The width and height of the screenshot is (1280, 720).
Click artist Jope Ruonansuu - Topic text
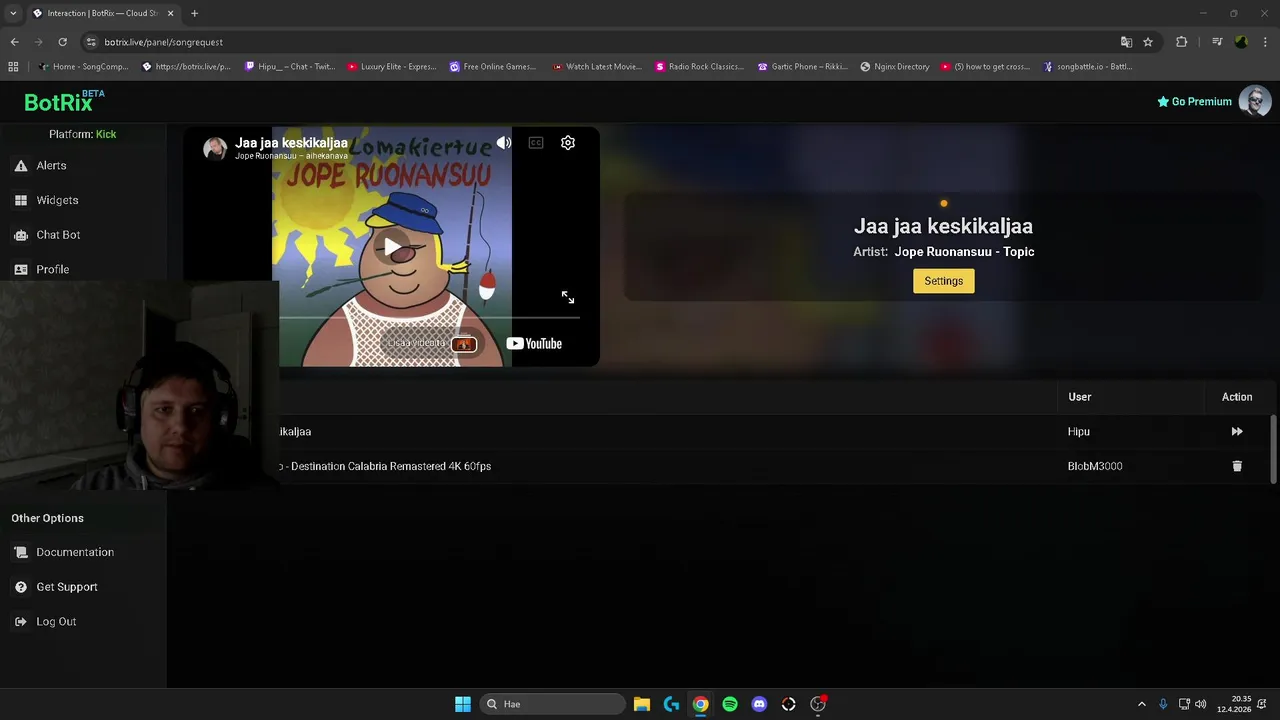964,252
